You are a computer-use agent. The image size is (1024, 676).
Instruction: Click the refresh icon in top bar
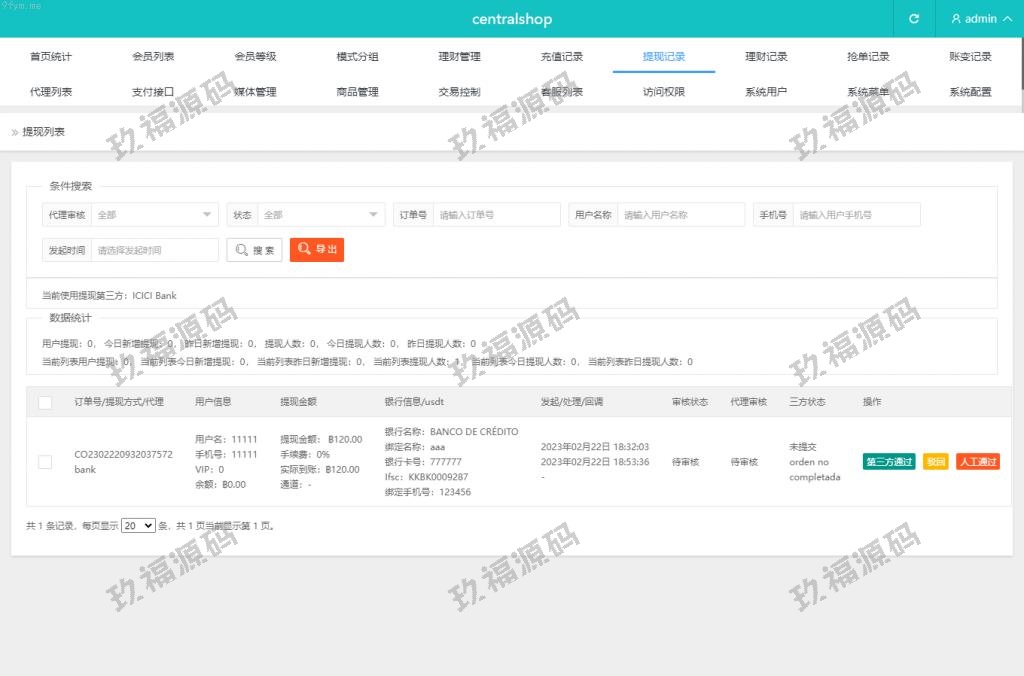coord(913,19)
